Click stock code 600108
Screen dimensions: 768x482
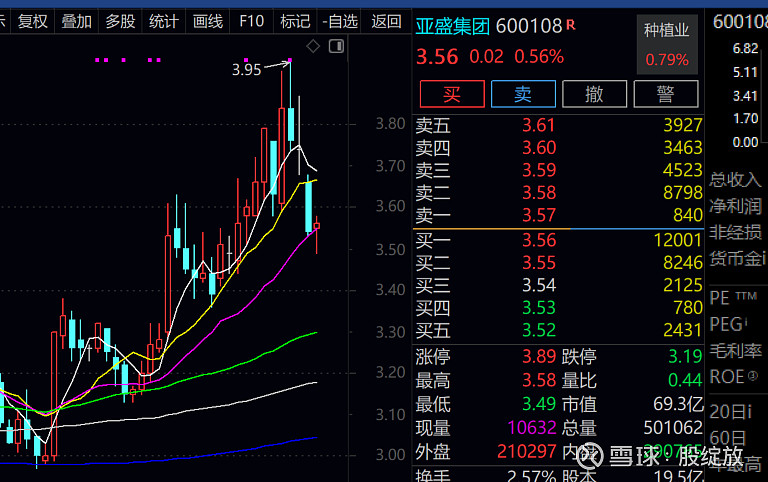529,26
